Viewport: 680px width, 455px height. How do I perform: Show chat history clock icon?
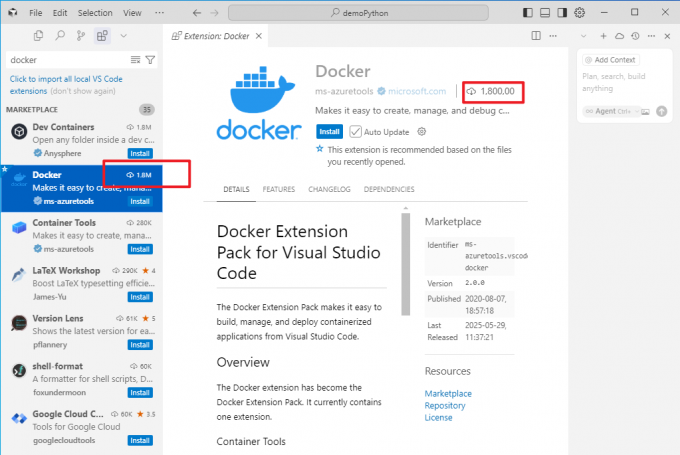pyautogui.click(x=635, y=36)
